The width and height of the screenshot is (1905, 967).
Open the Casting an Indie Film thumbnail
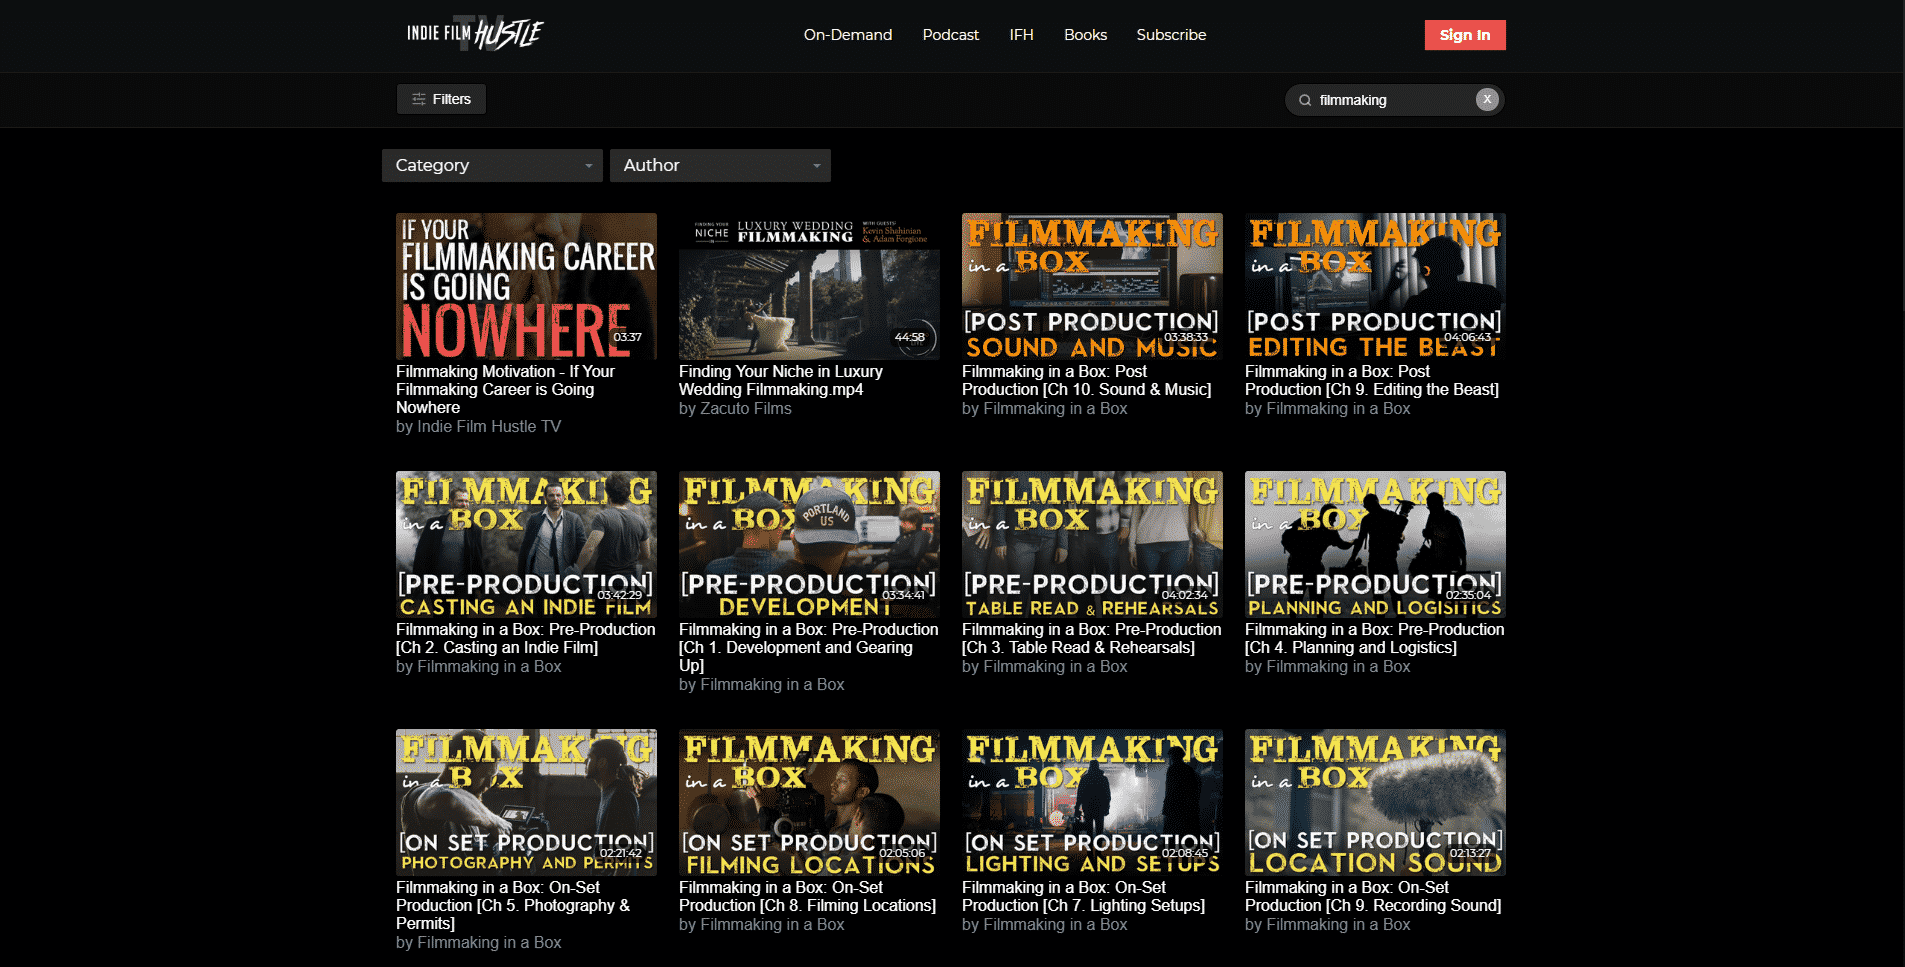pos(526,544)
